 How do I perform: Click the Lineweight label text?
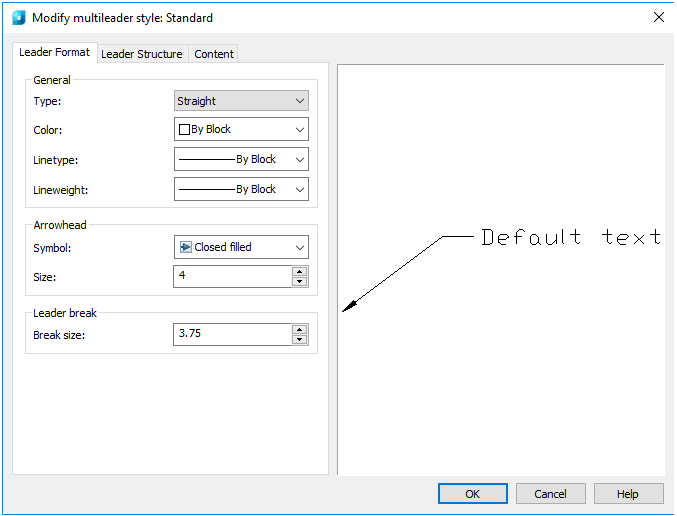60,190
